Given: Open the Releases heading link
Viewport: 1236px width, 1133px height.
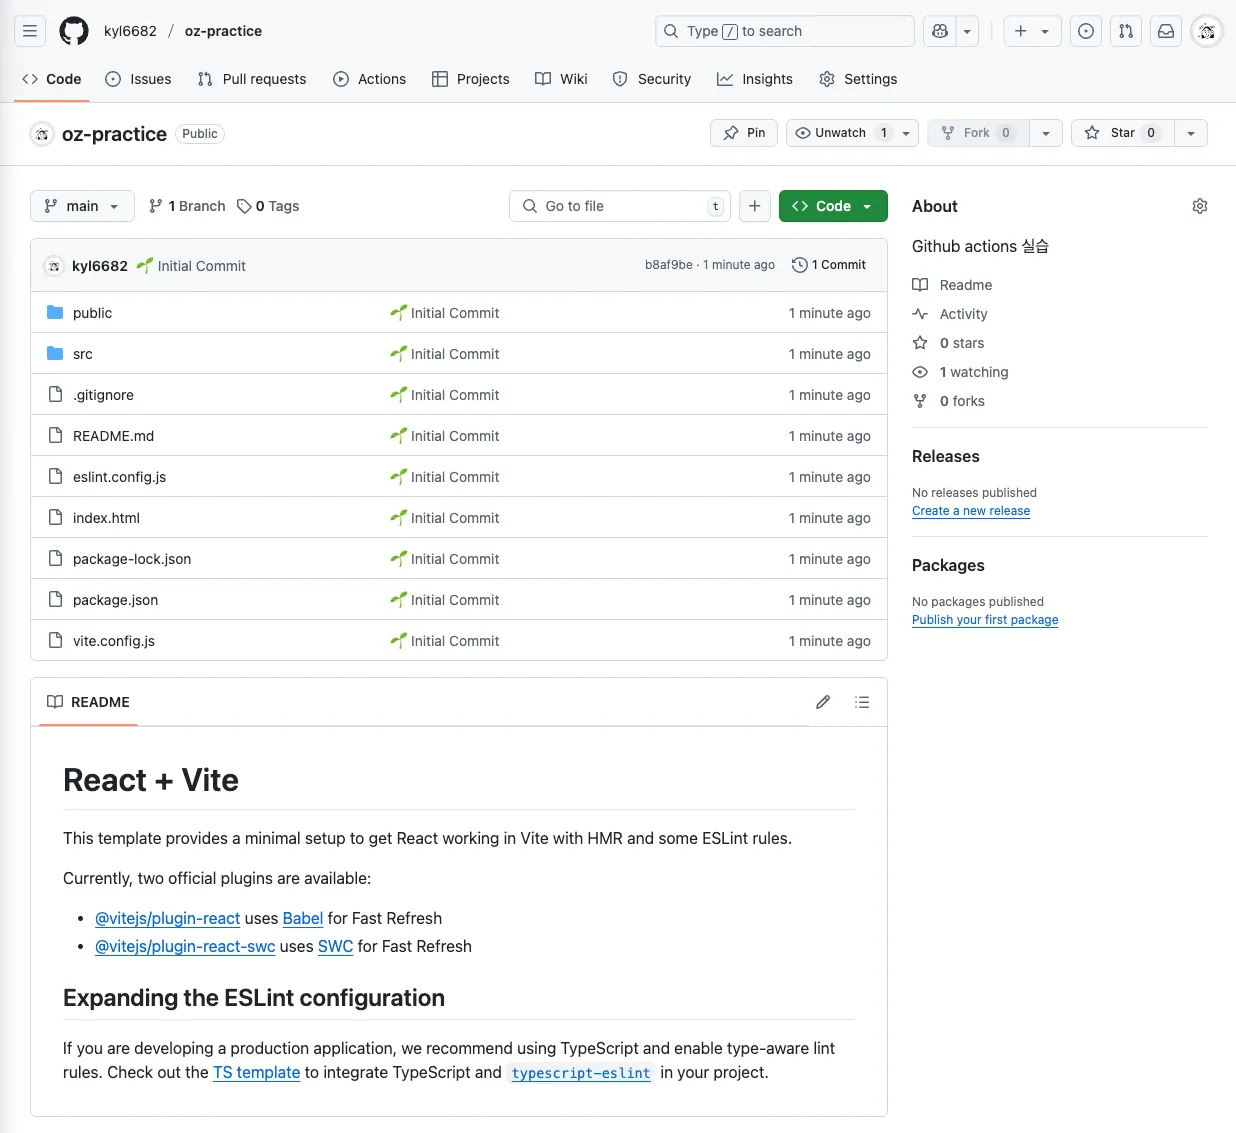Looking at the screenshot, I should pyautogui.click(x=946, y=456).
